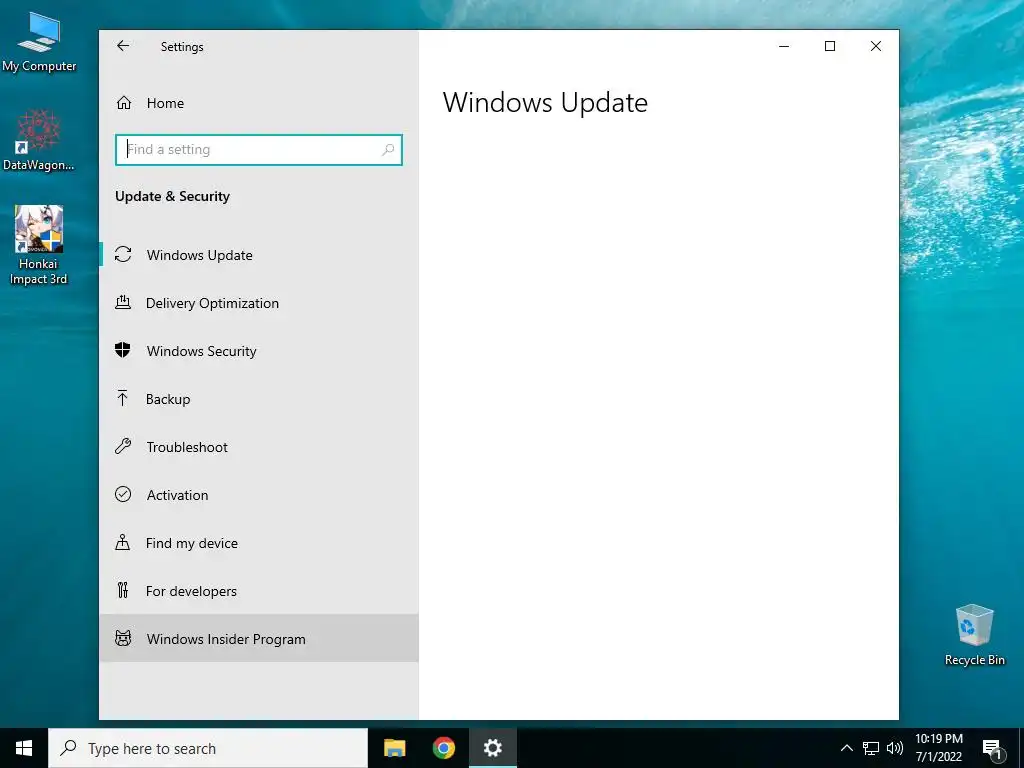Select the Troubleshoot wrench icon

click(x=123, y=447)
